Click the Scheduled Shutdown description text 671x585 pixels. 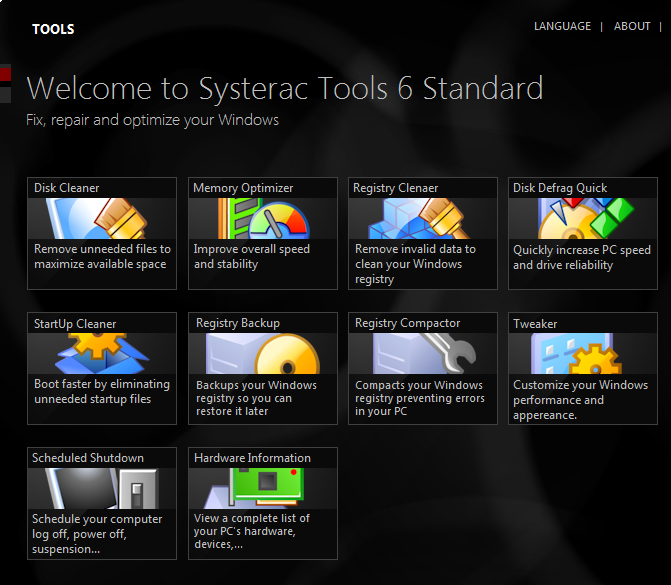pyautogui.click(x=97, y=534)
